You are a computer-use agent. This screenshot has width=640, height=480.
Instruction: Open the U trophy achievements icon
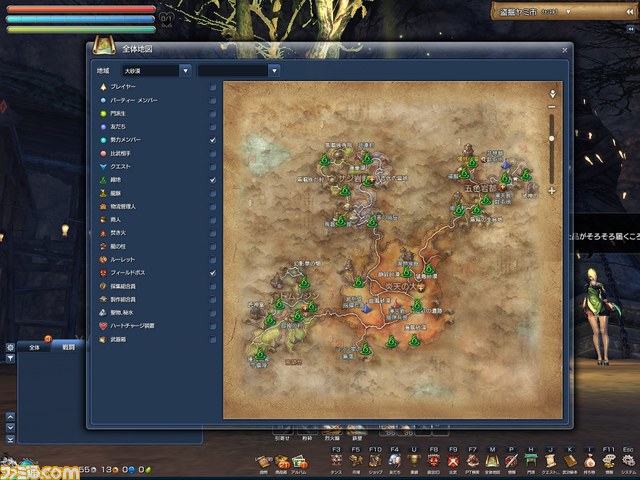(x=414, y=462)
